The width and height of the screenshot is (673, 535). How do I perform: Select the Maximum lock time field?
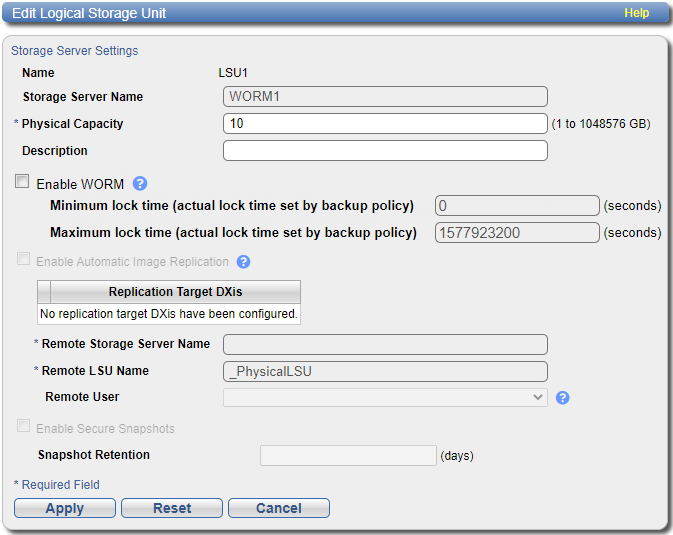coord(517,233)
